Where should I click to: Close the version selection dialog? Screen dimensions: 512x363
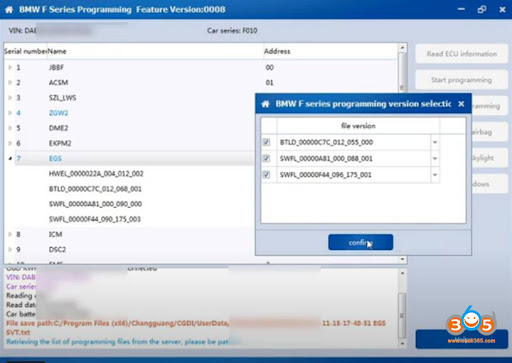(x=461, y=104)
